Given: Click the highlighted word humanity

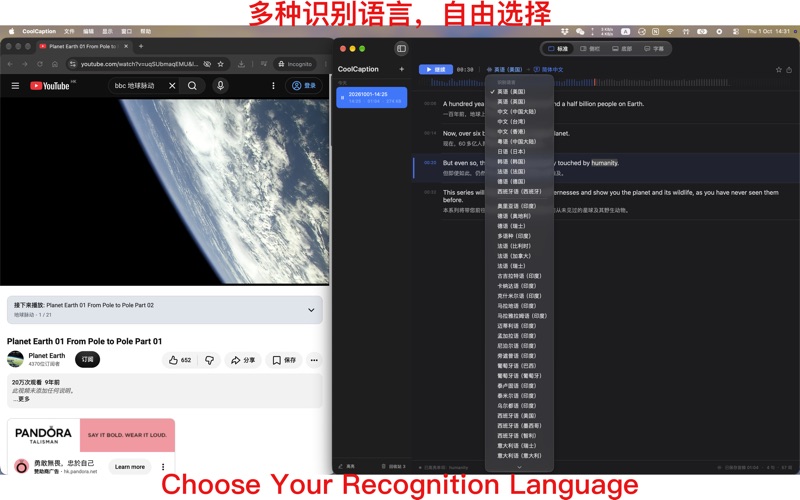Looking at the screenshot, I should (605, 163).
